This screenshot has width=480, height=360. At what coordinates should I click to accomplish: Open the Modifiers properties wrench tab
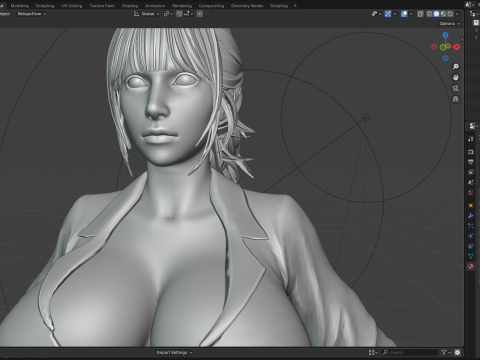coord(471,216)
